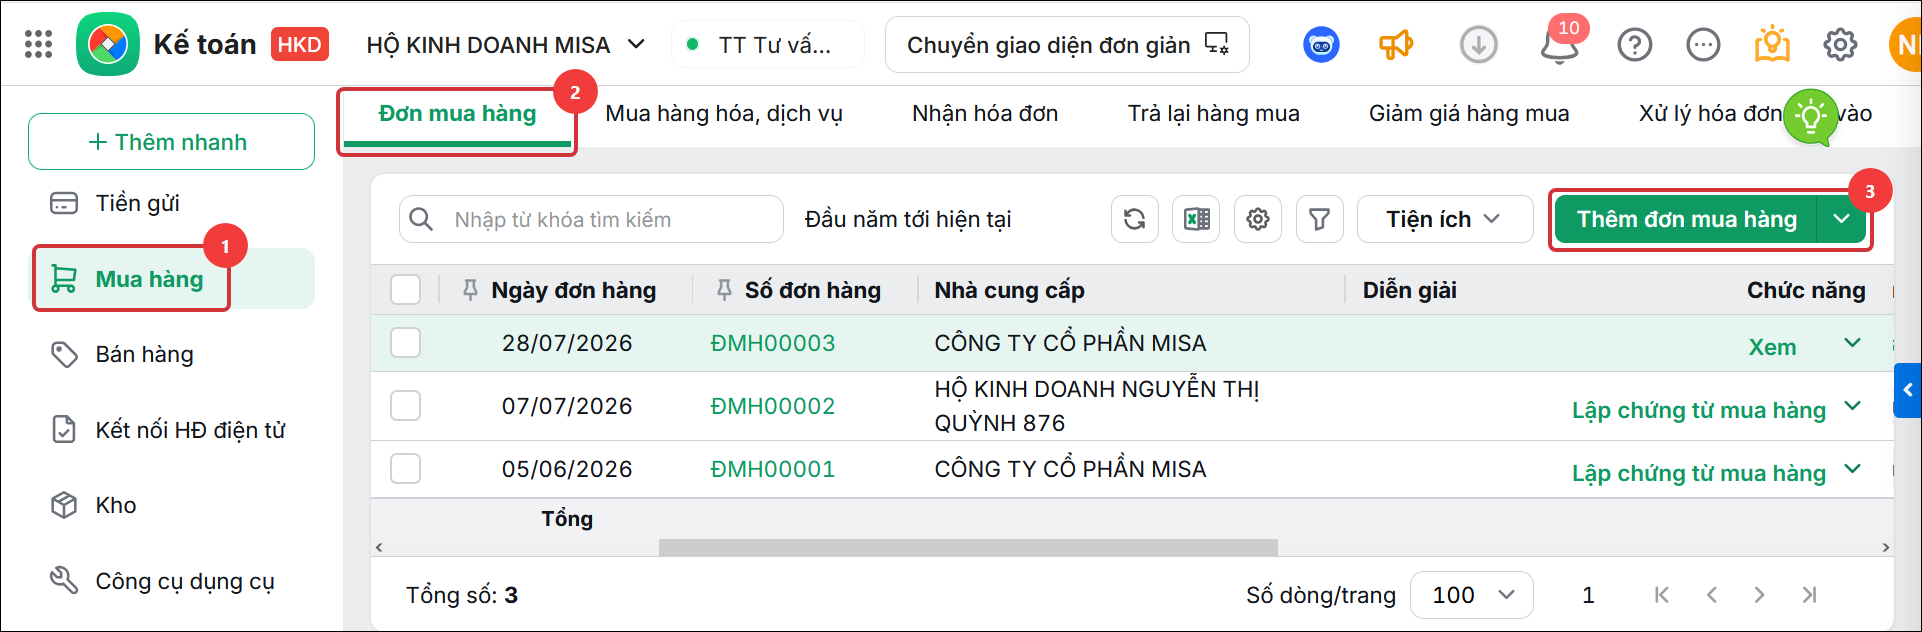Screen dimensions: 1922x632
Task: Click the Thêm nhanh button
Action: (x=171, y=142)
